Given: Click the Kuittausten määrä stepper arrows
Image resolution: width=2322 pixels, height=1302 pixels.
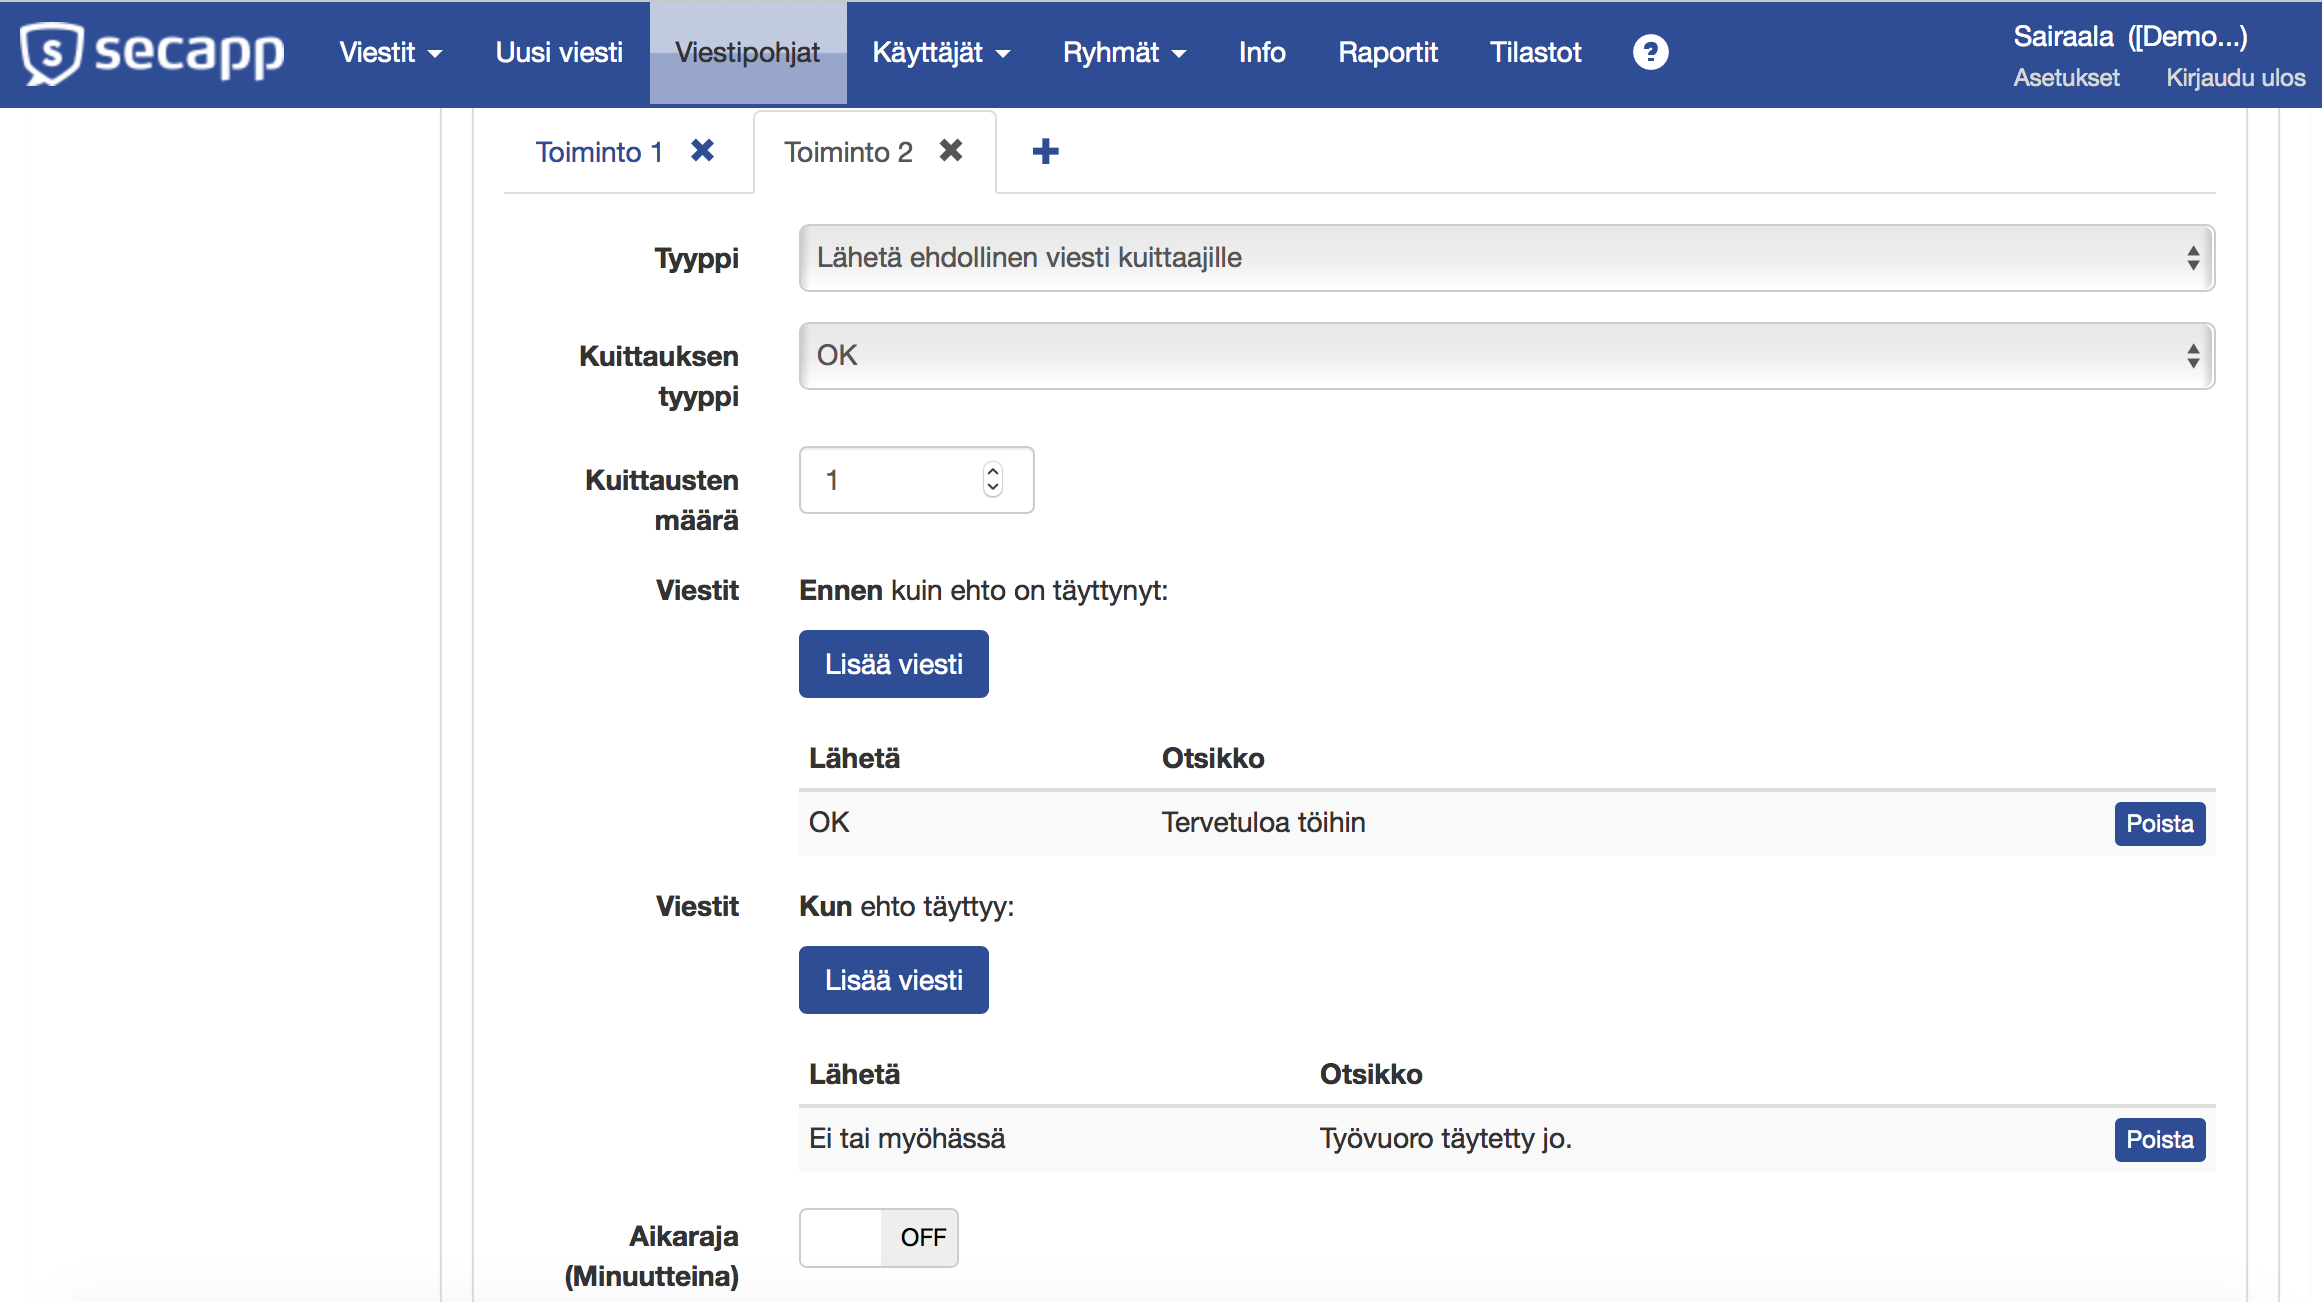Looking at the screenshot, I should tap(992, 479).
